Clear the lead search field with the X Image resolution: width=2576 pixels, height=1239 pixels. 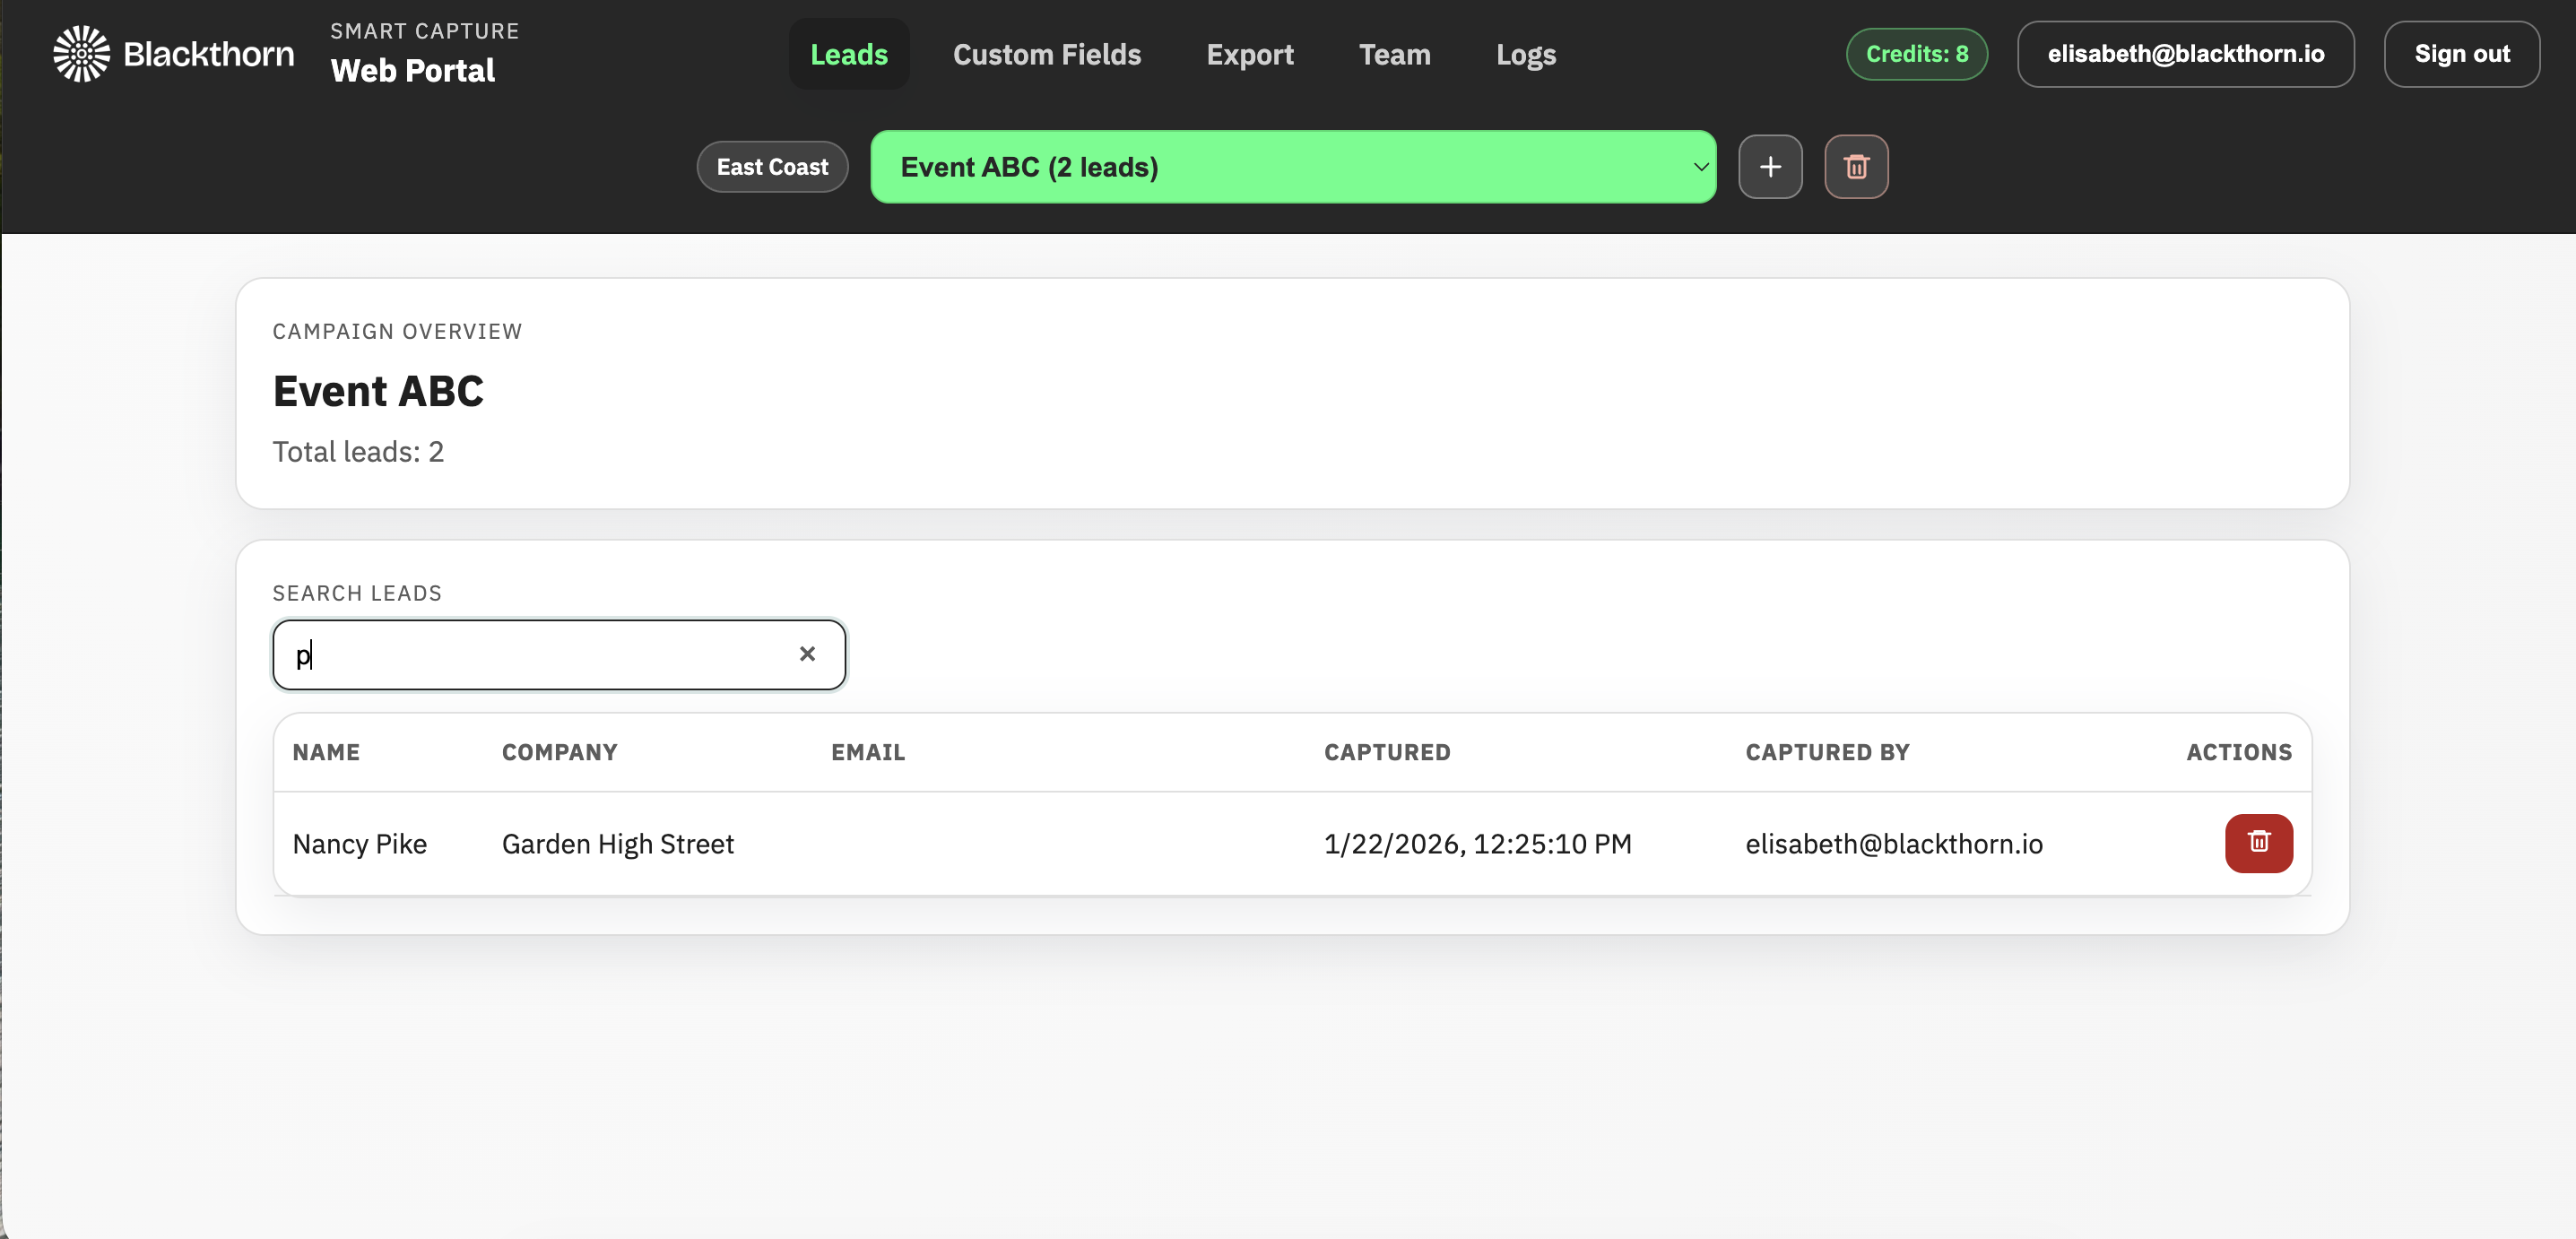point(807,654)
